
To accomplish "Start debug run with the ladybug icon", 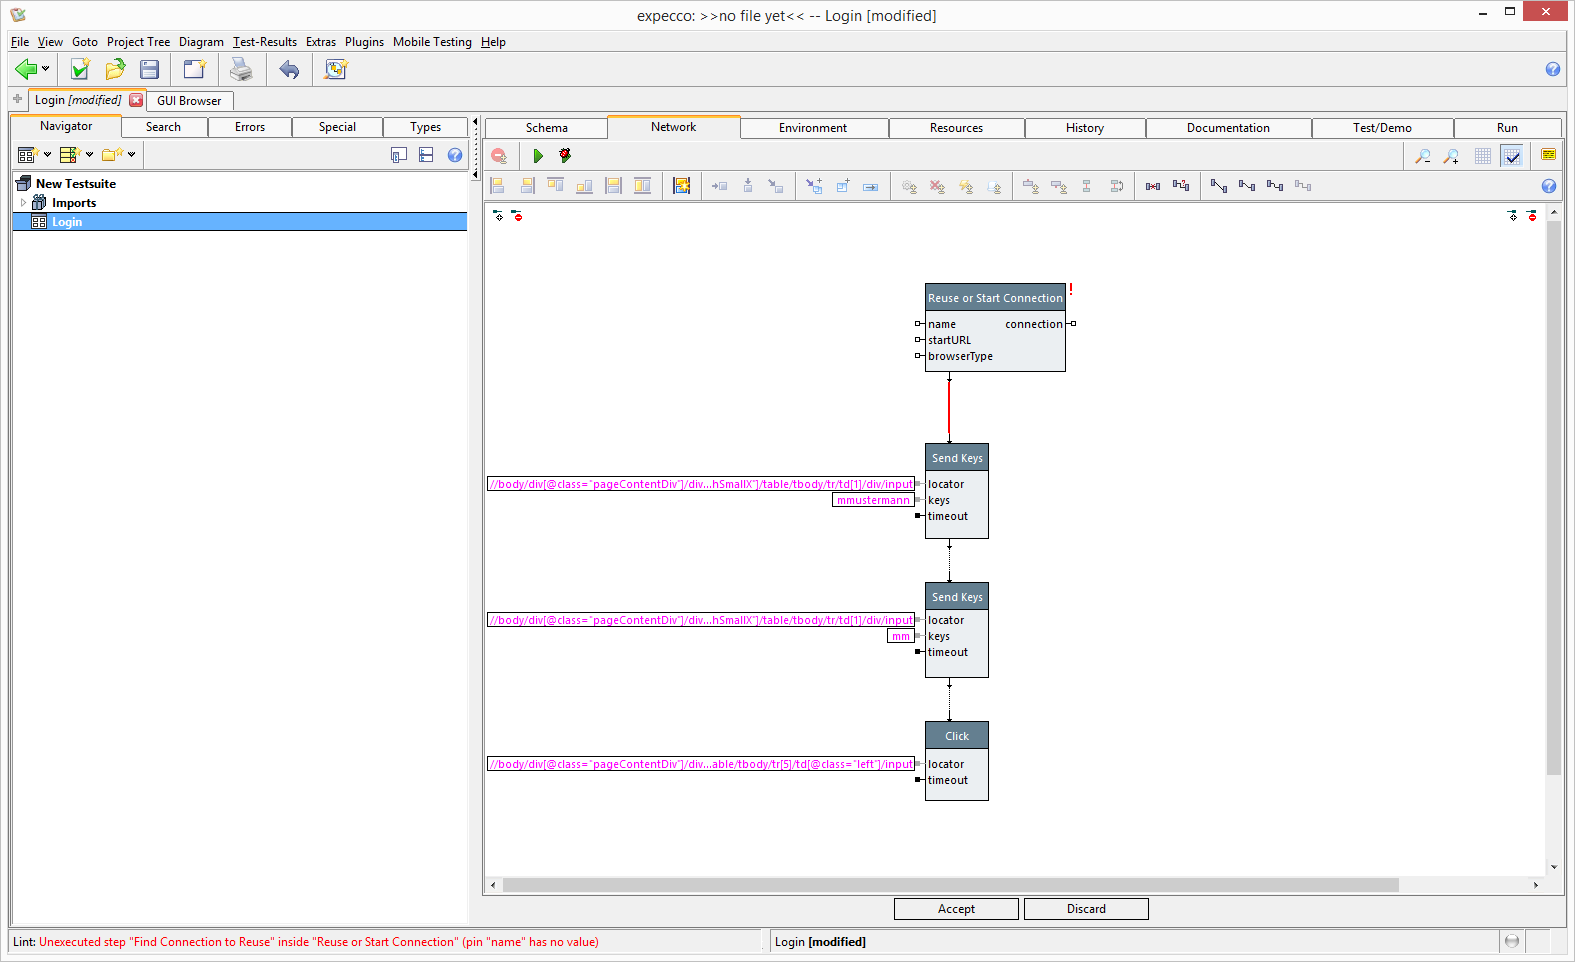I will pyautogui.click(x=565, y=156).
